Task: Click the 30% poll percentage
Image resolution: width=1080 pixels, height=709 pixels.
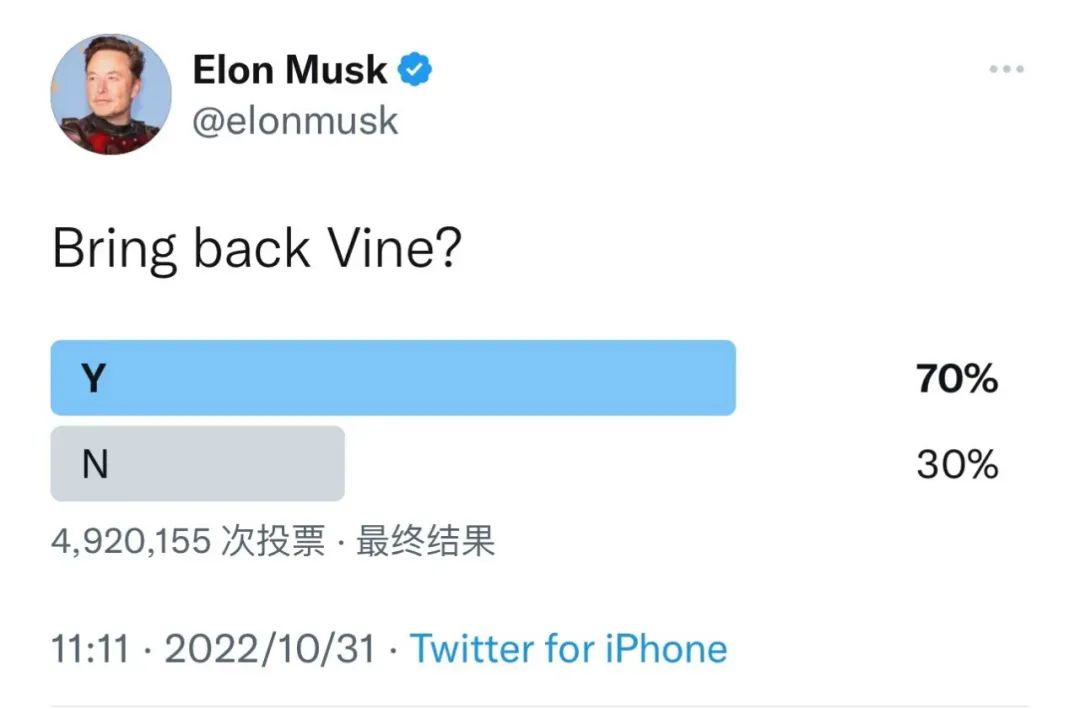Action: tap(956, 465)
